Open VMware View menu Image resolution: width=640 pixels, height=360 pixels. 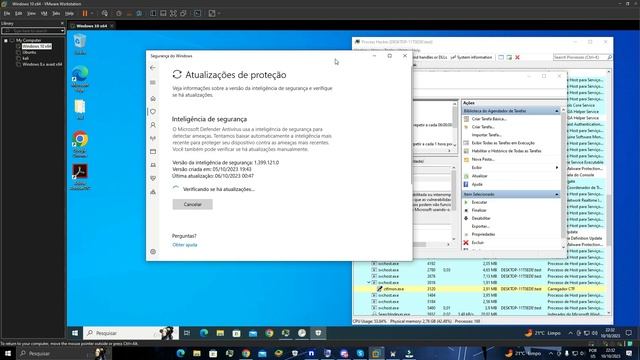tap(31, 13)
